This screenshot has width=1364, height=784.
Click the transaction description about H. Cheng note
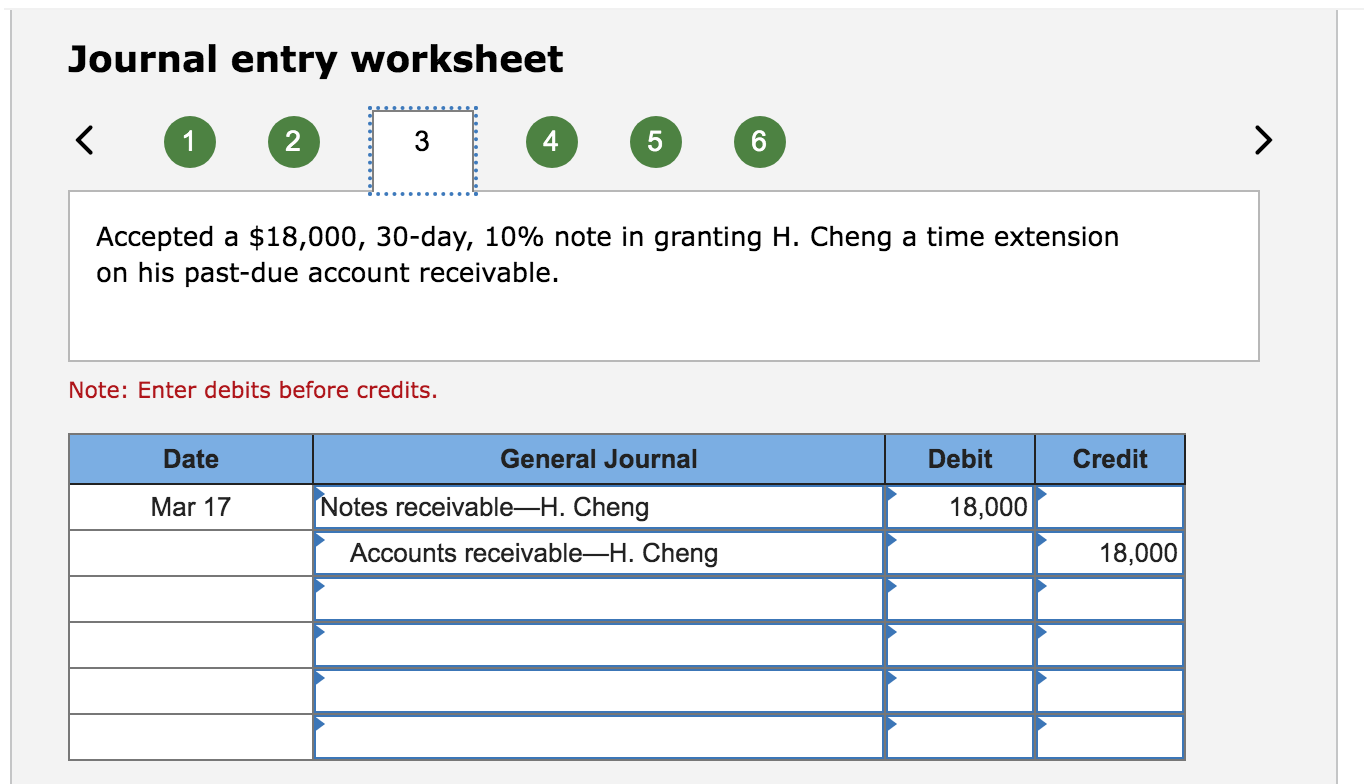[607, 255]
